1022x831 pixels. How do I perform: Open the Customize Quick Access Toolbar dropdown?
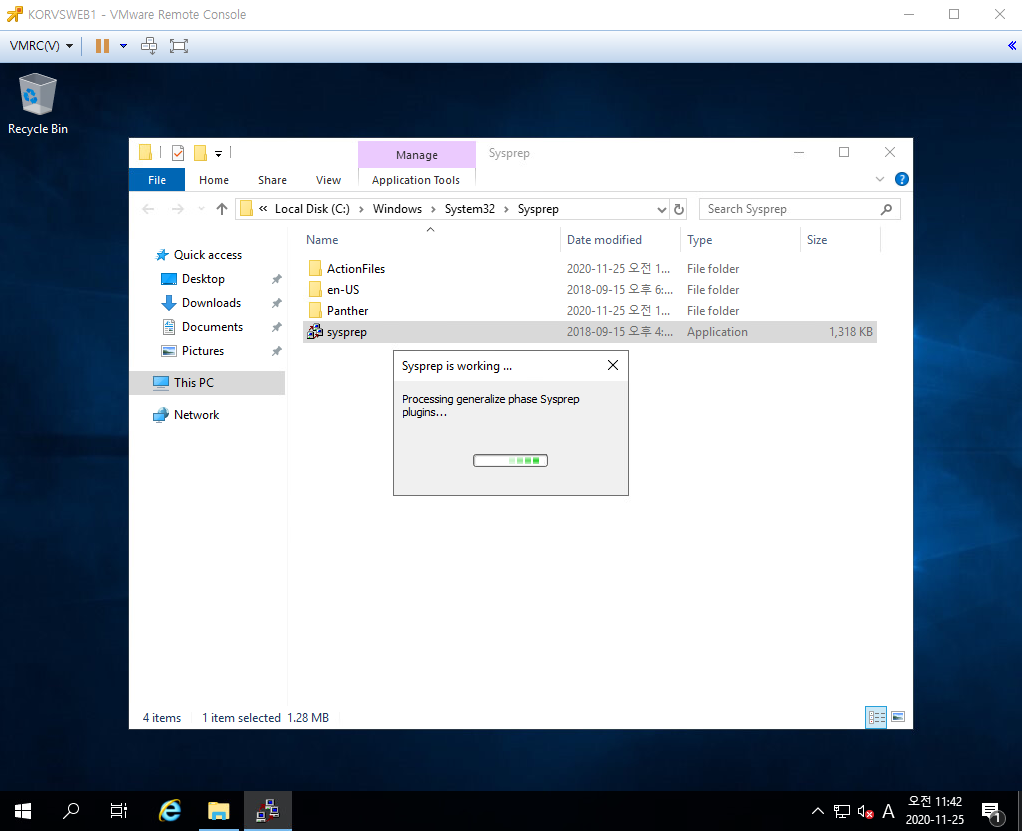(x=218, y=154)
